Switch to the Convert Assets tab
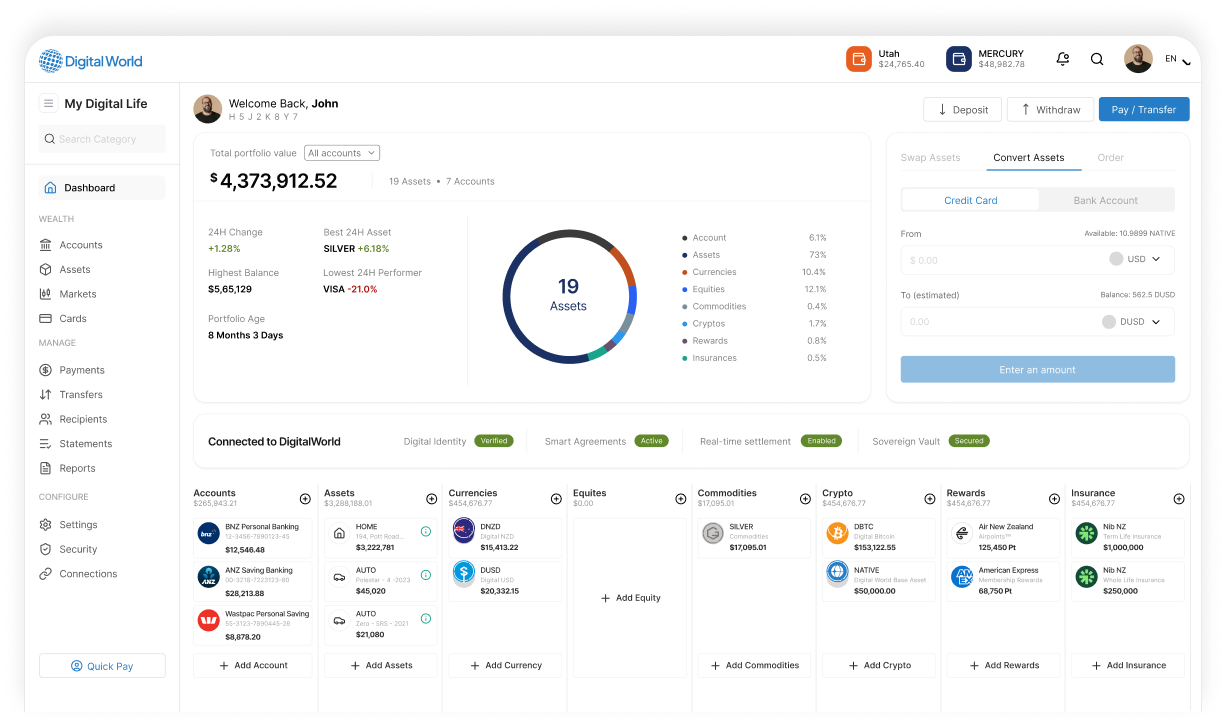Image resolution: width=1226 pixels, height=725 pixels. tap(1029, 158)
